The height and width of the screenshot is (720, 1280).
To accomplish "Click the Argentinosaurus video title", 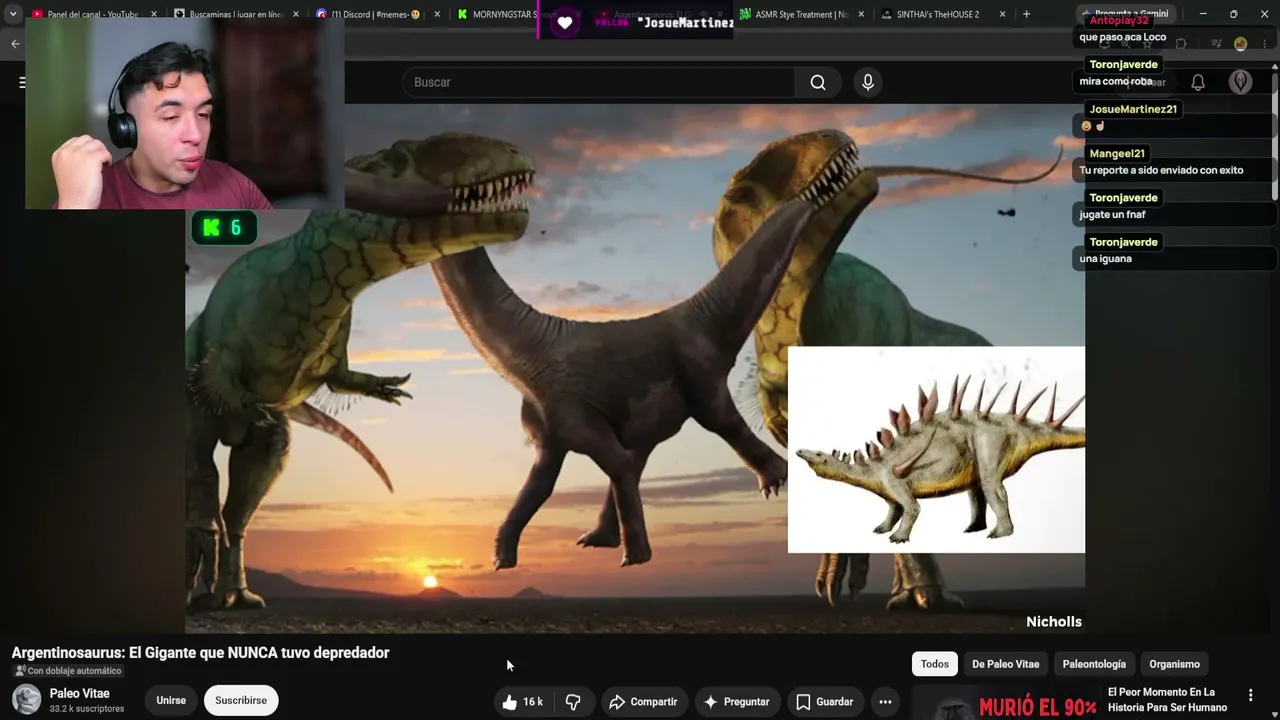I will [200, 653].
